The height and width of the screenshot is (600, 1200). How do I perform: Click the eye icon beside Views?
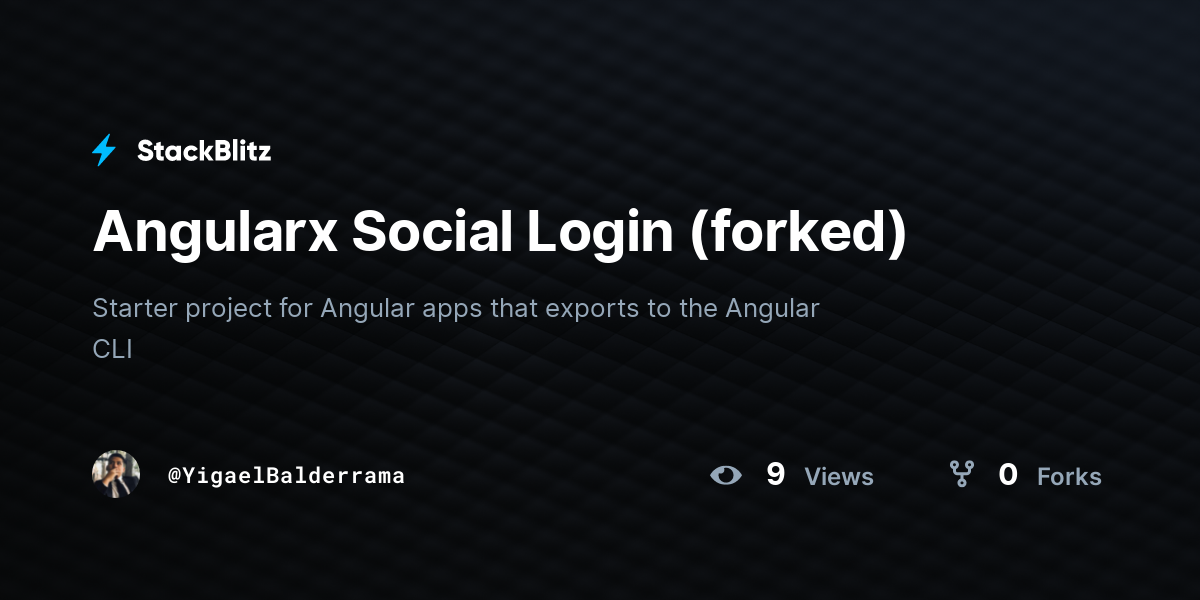click(x=726, y=475)
